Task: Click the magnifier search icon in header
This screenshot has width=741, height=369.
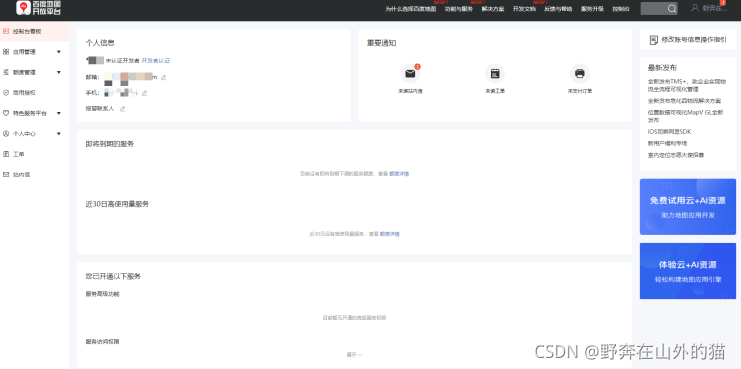Action: [672, 9]
